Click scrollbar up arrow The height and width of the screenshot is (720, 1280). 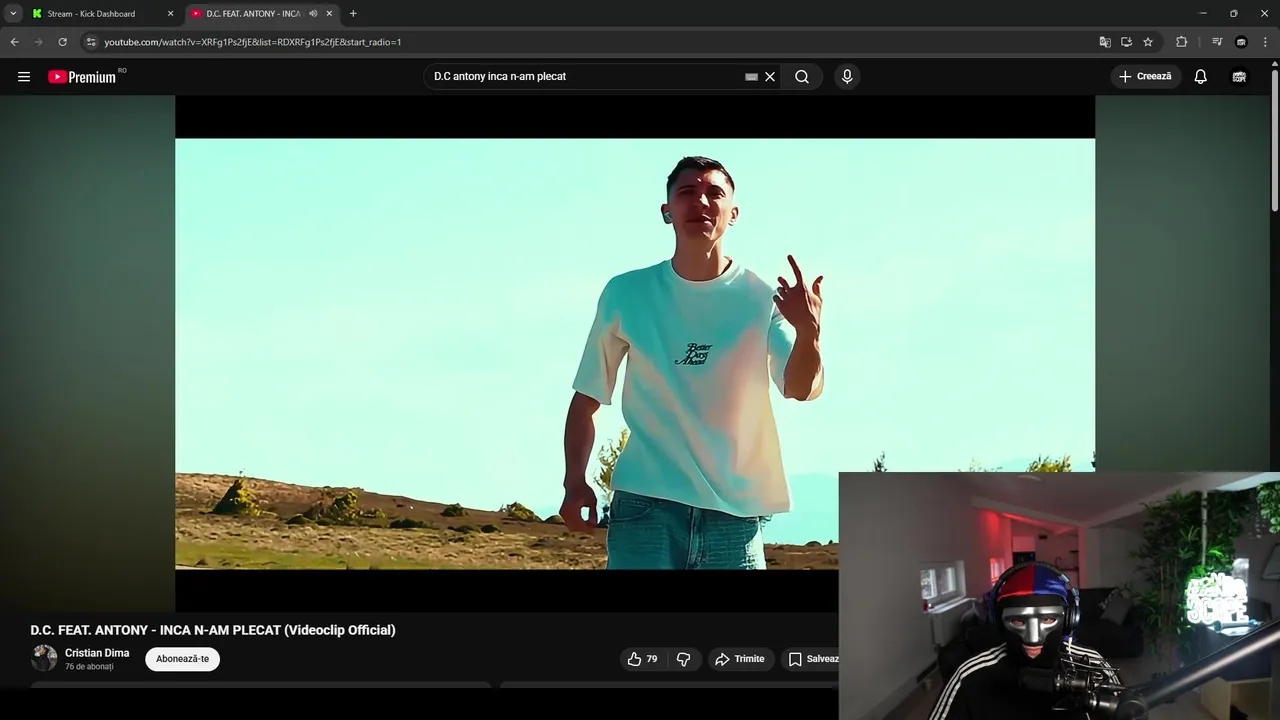click(1274, 63)
